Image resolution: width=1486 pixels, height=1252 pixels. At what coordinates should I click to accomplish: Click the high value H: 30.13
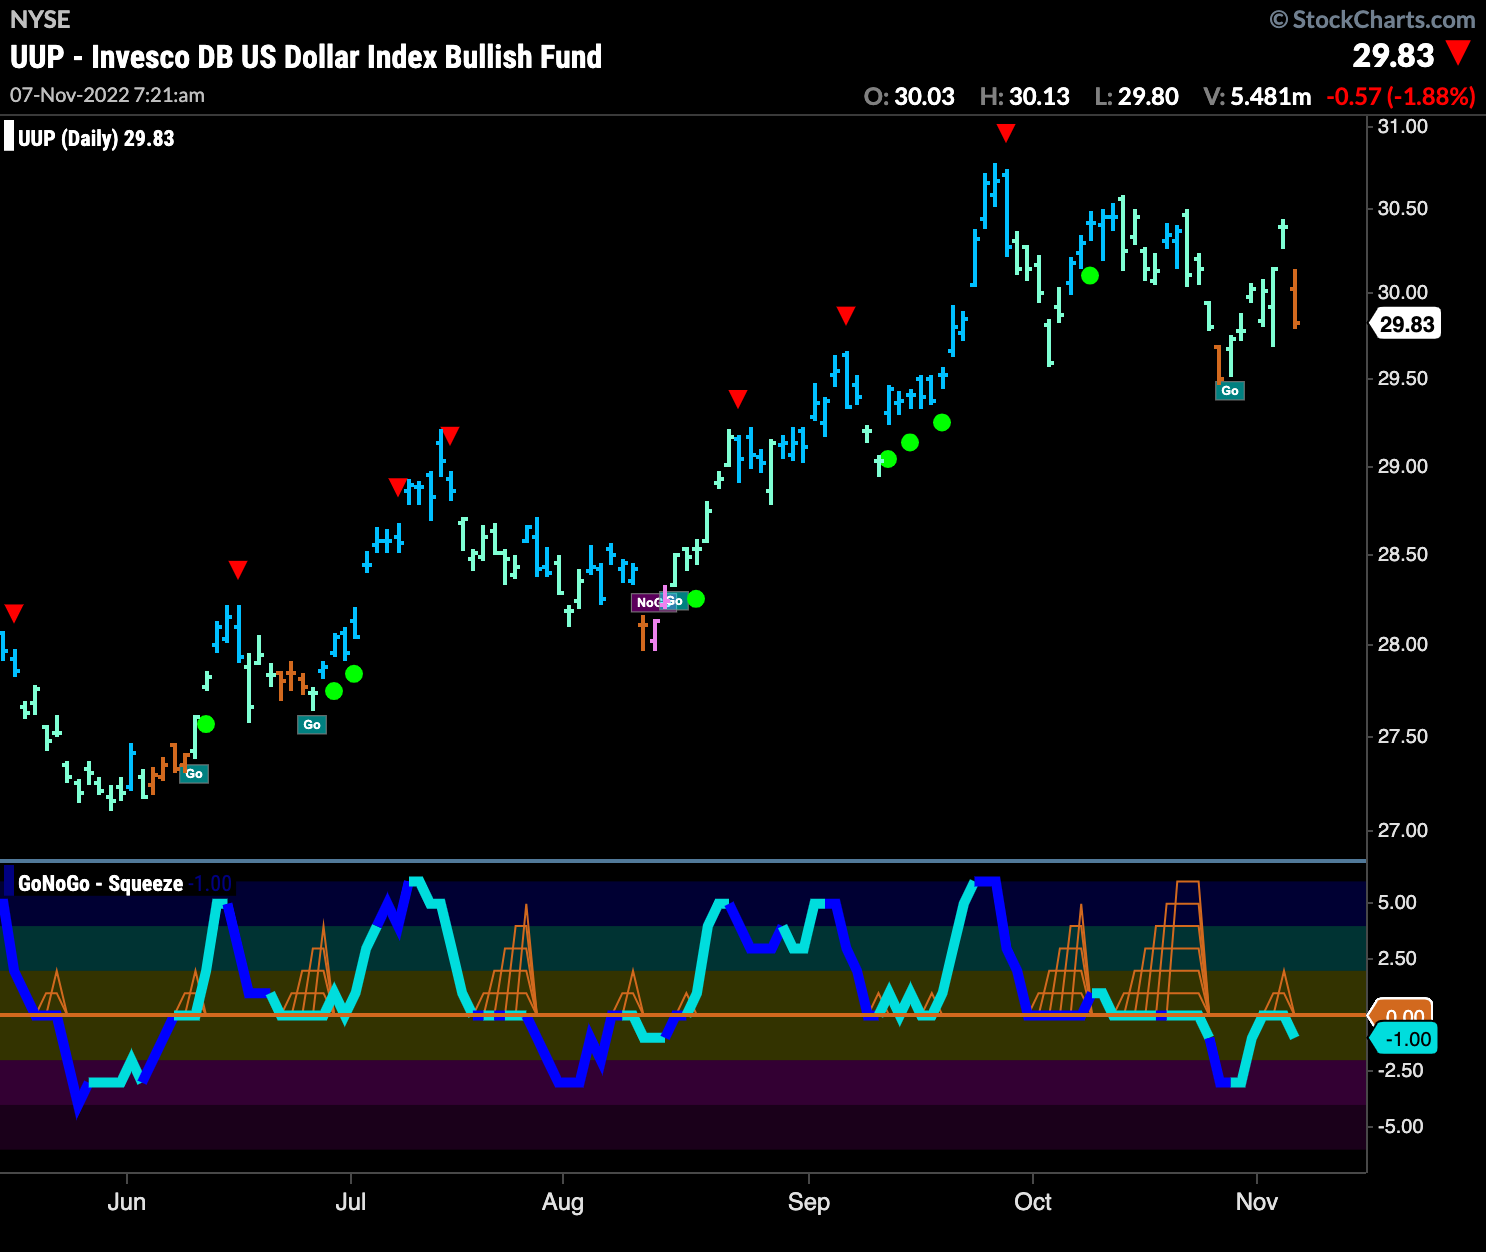(1025, 97)
